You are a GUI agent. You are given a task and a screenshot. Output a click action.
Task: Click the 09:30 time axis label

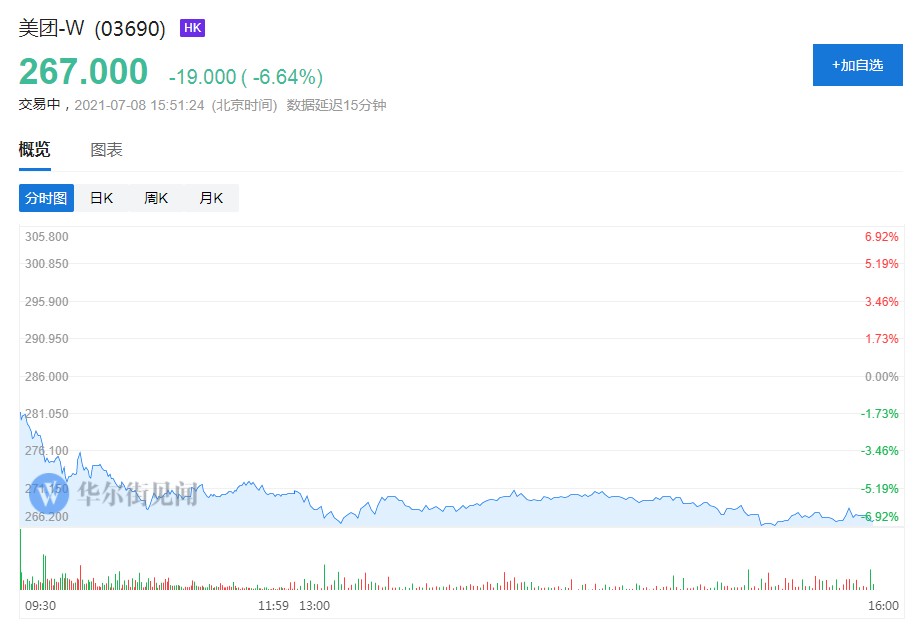pyautogui.click(x=39, y=605)
